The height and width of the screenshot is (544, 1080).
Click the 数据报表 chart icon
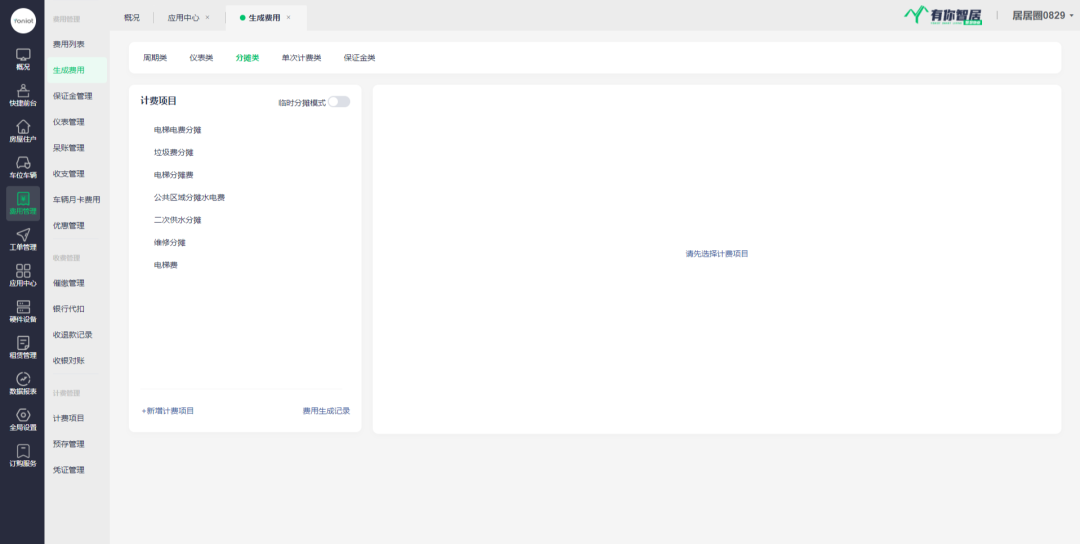coord(23,382)
